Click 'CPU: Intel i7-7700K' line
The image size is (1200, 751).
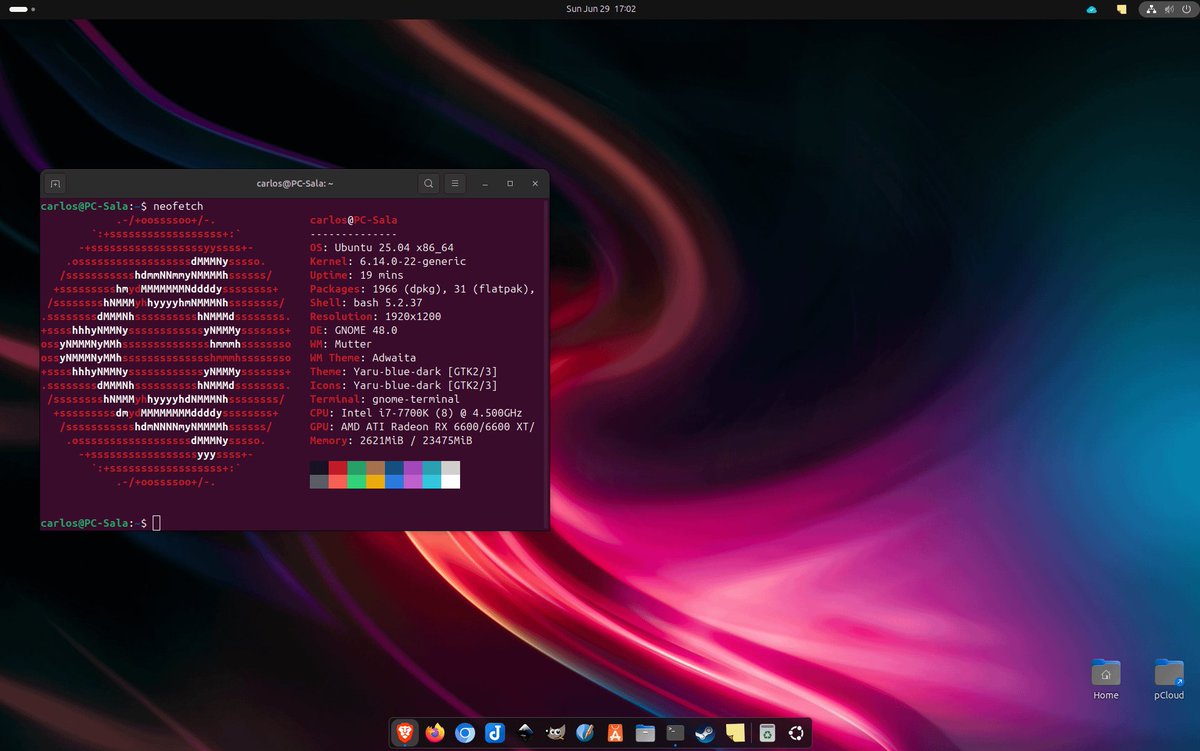coord(416,413)
